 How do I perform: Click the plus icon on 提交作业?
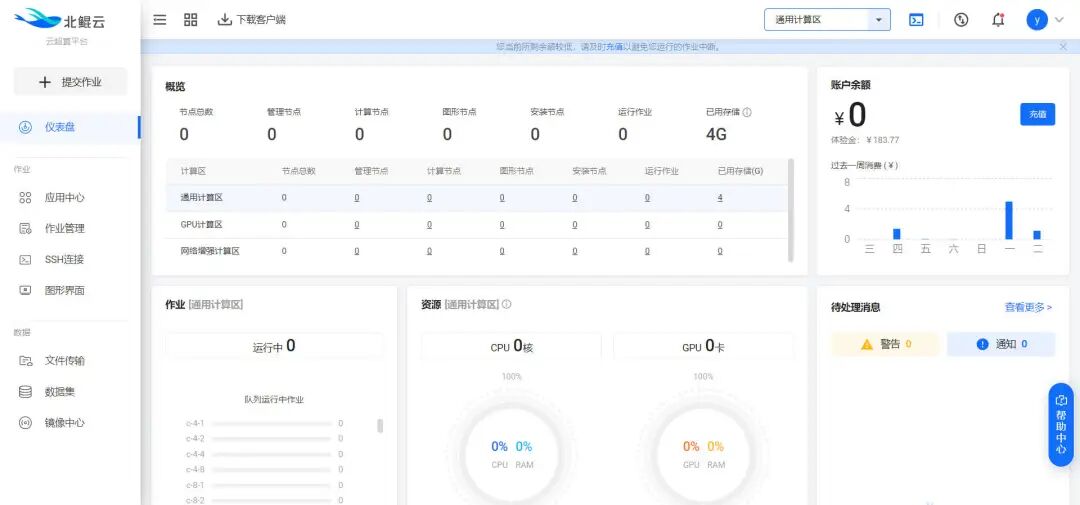tap(45, 82)
